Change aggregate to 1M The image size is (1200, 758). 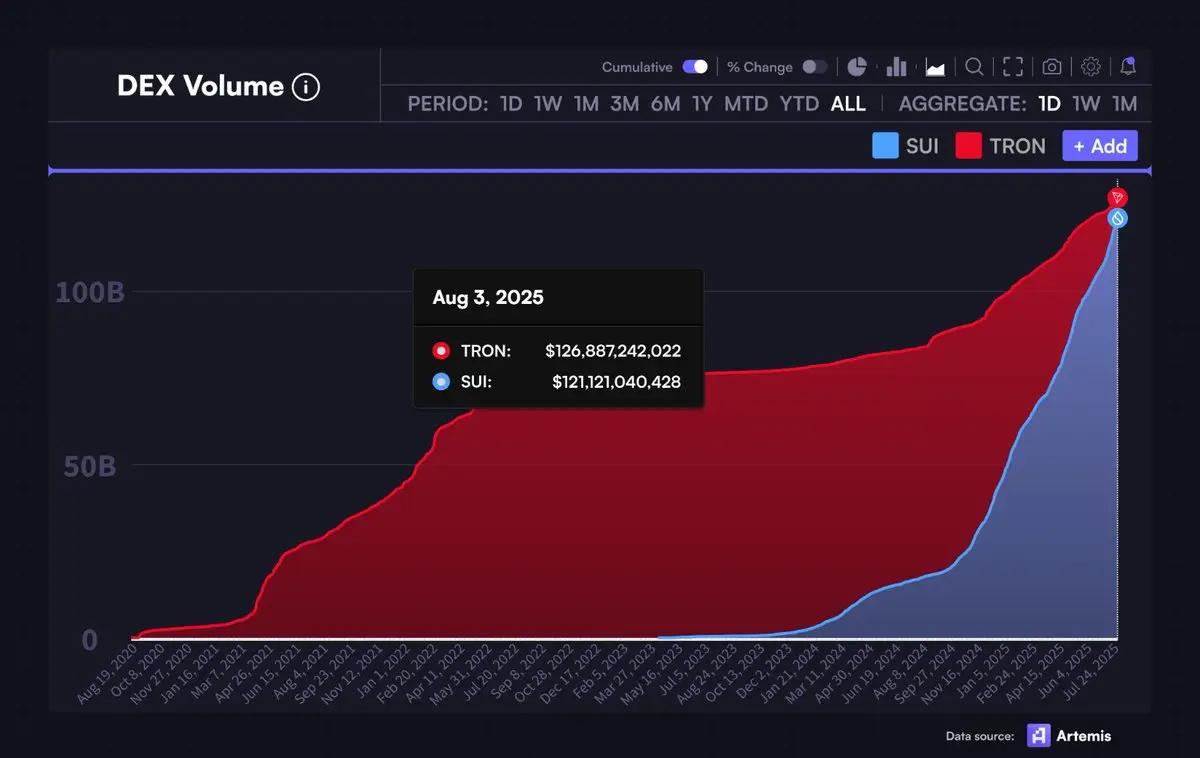[1125, 104]
